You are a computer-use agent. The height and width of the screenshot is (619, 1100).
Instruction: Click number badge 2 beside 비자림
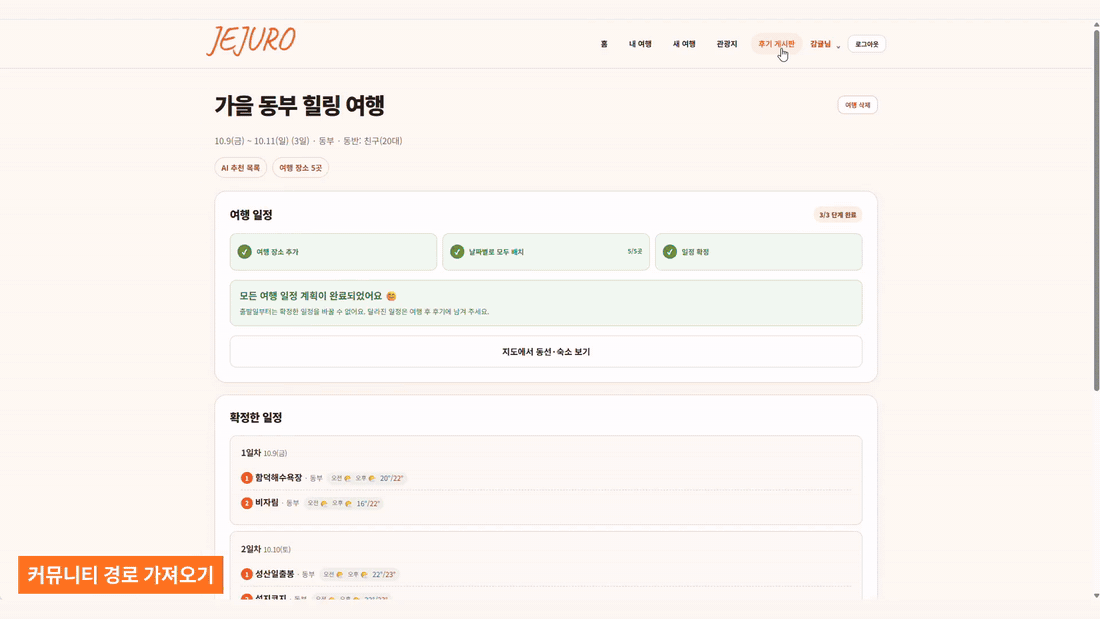(247, 503)
